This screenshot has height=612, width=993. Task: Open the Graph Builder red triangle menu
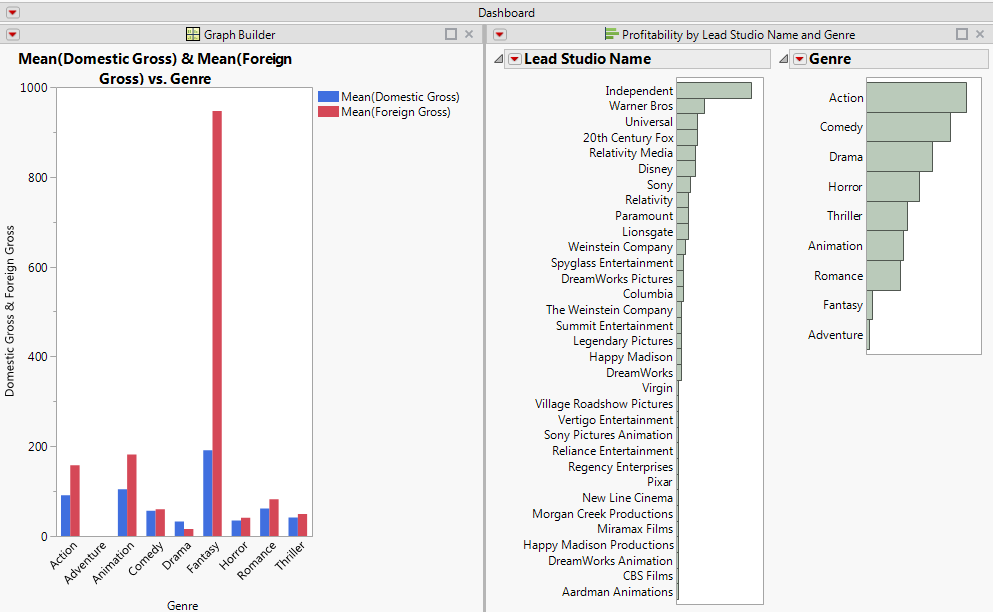point(13,34)
